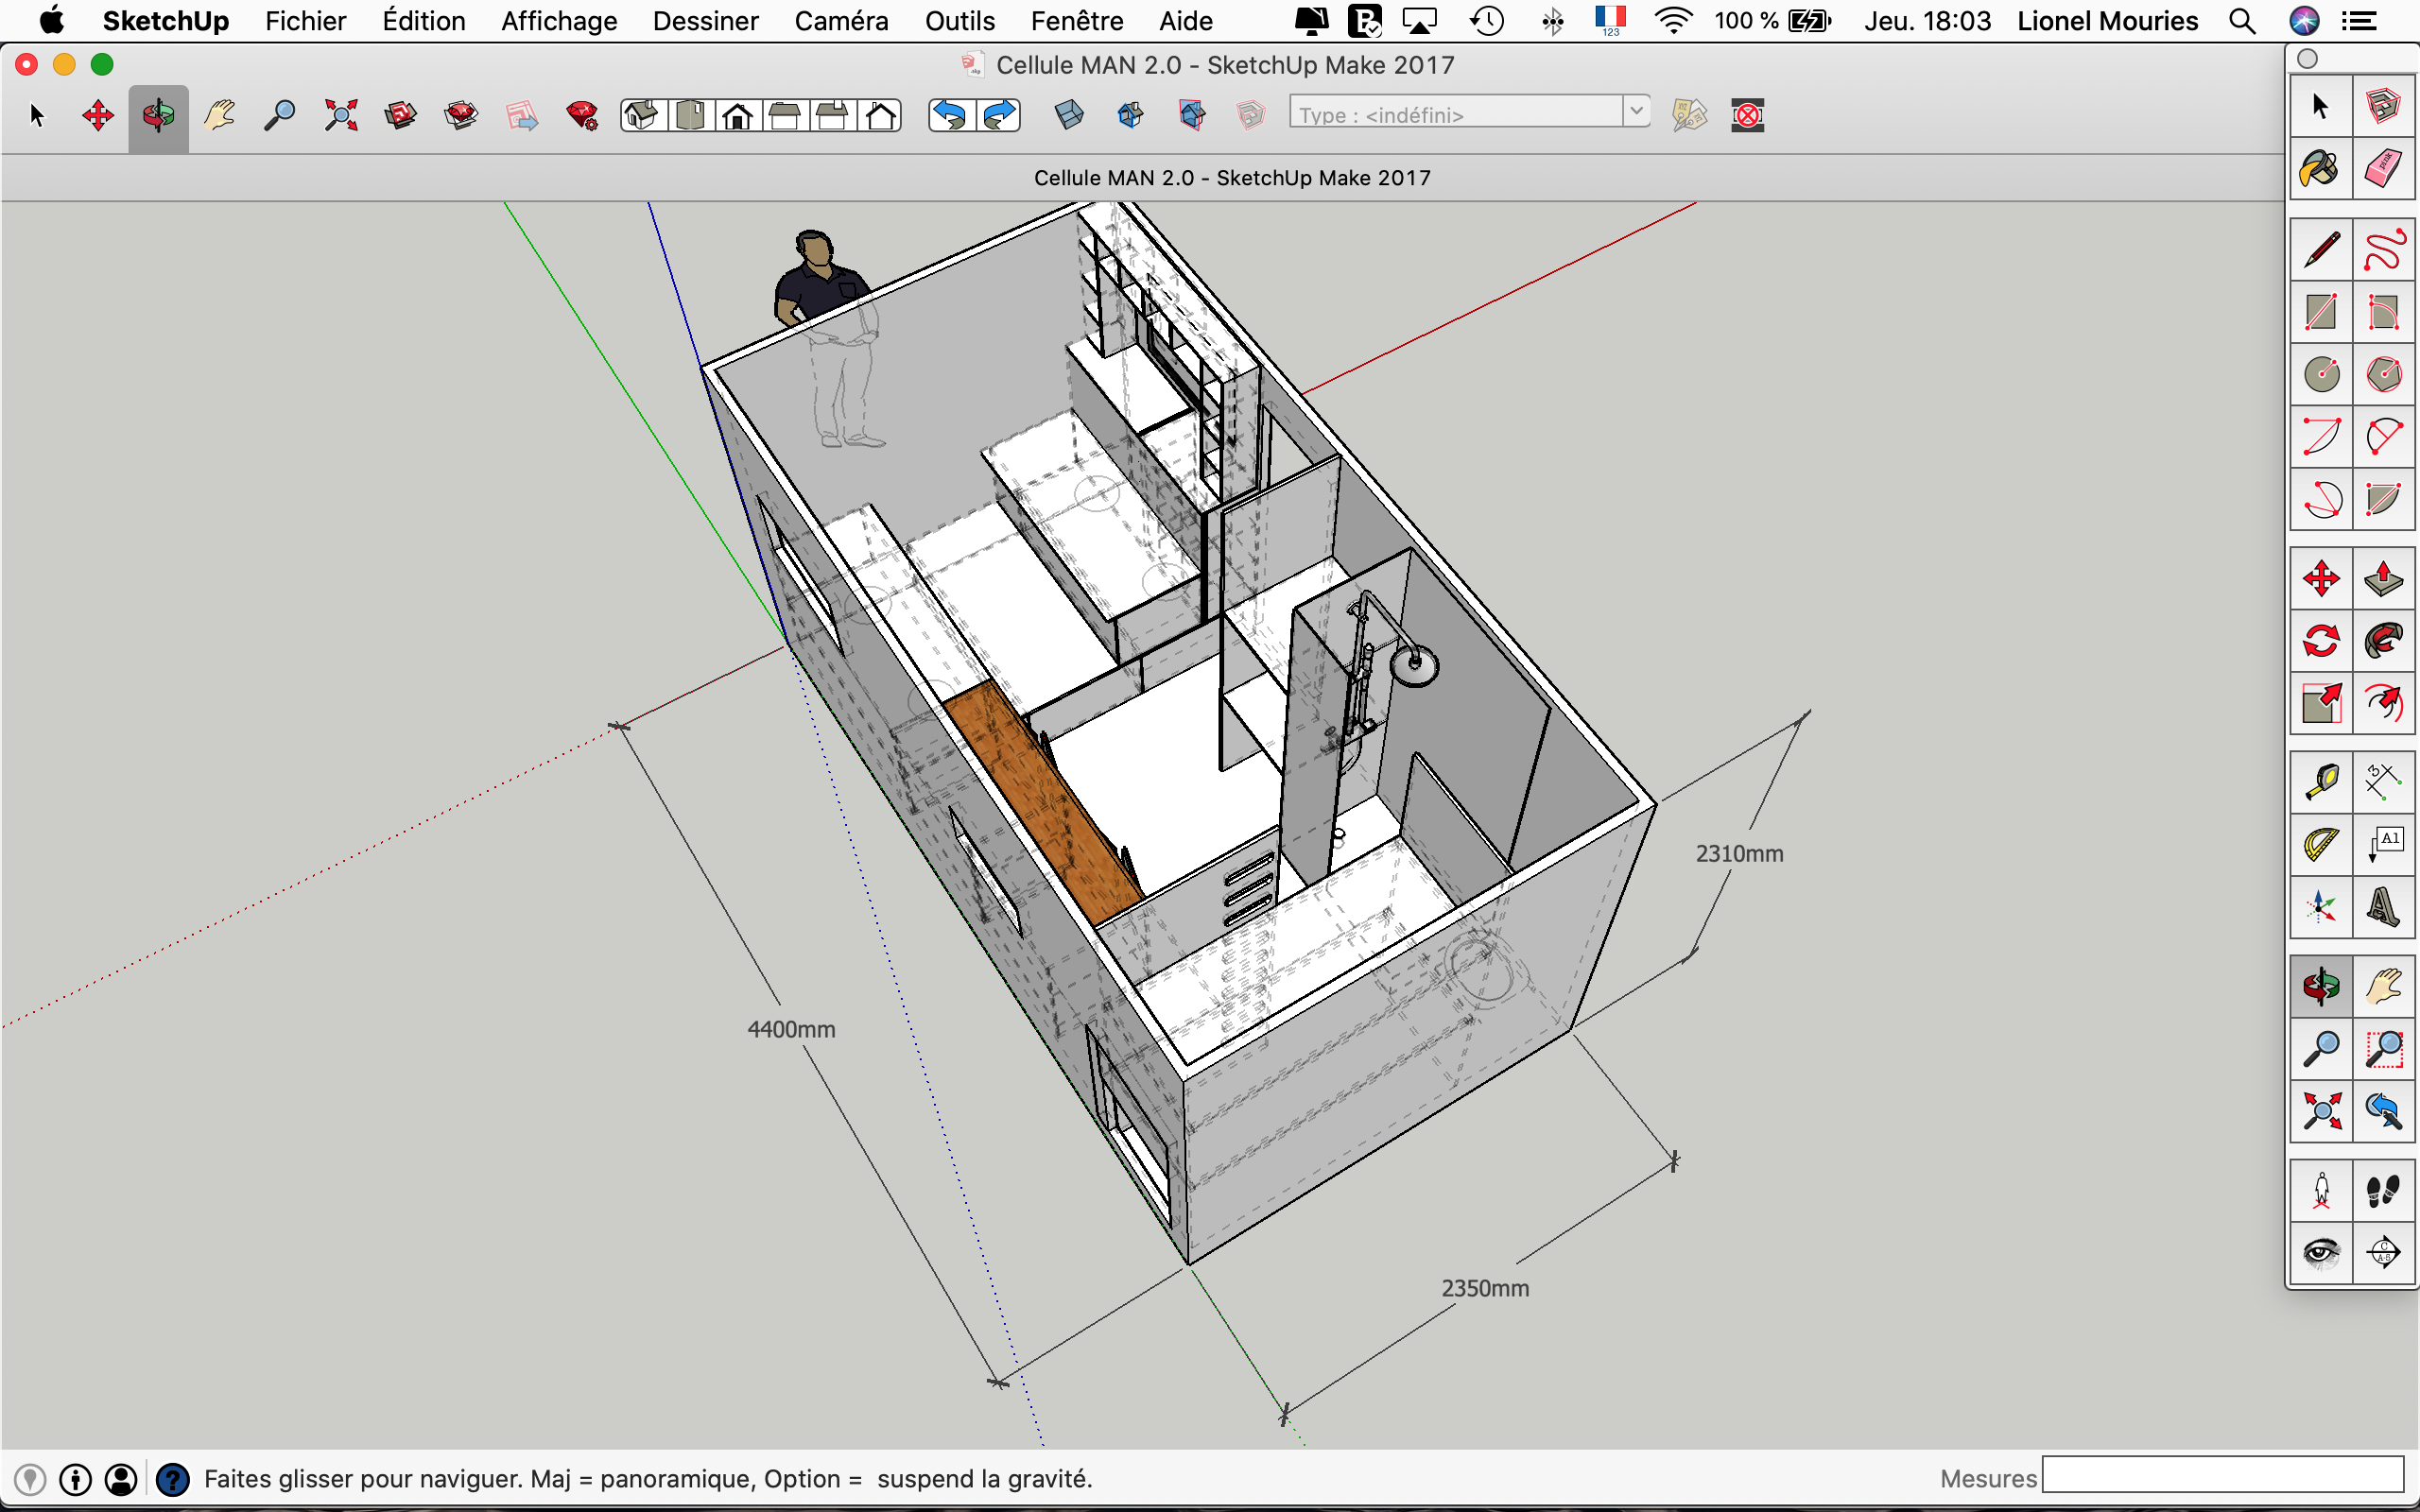
Task: Click into the Mesures input field
Action: pos(2222,1475)
